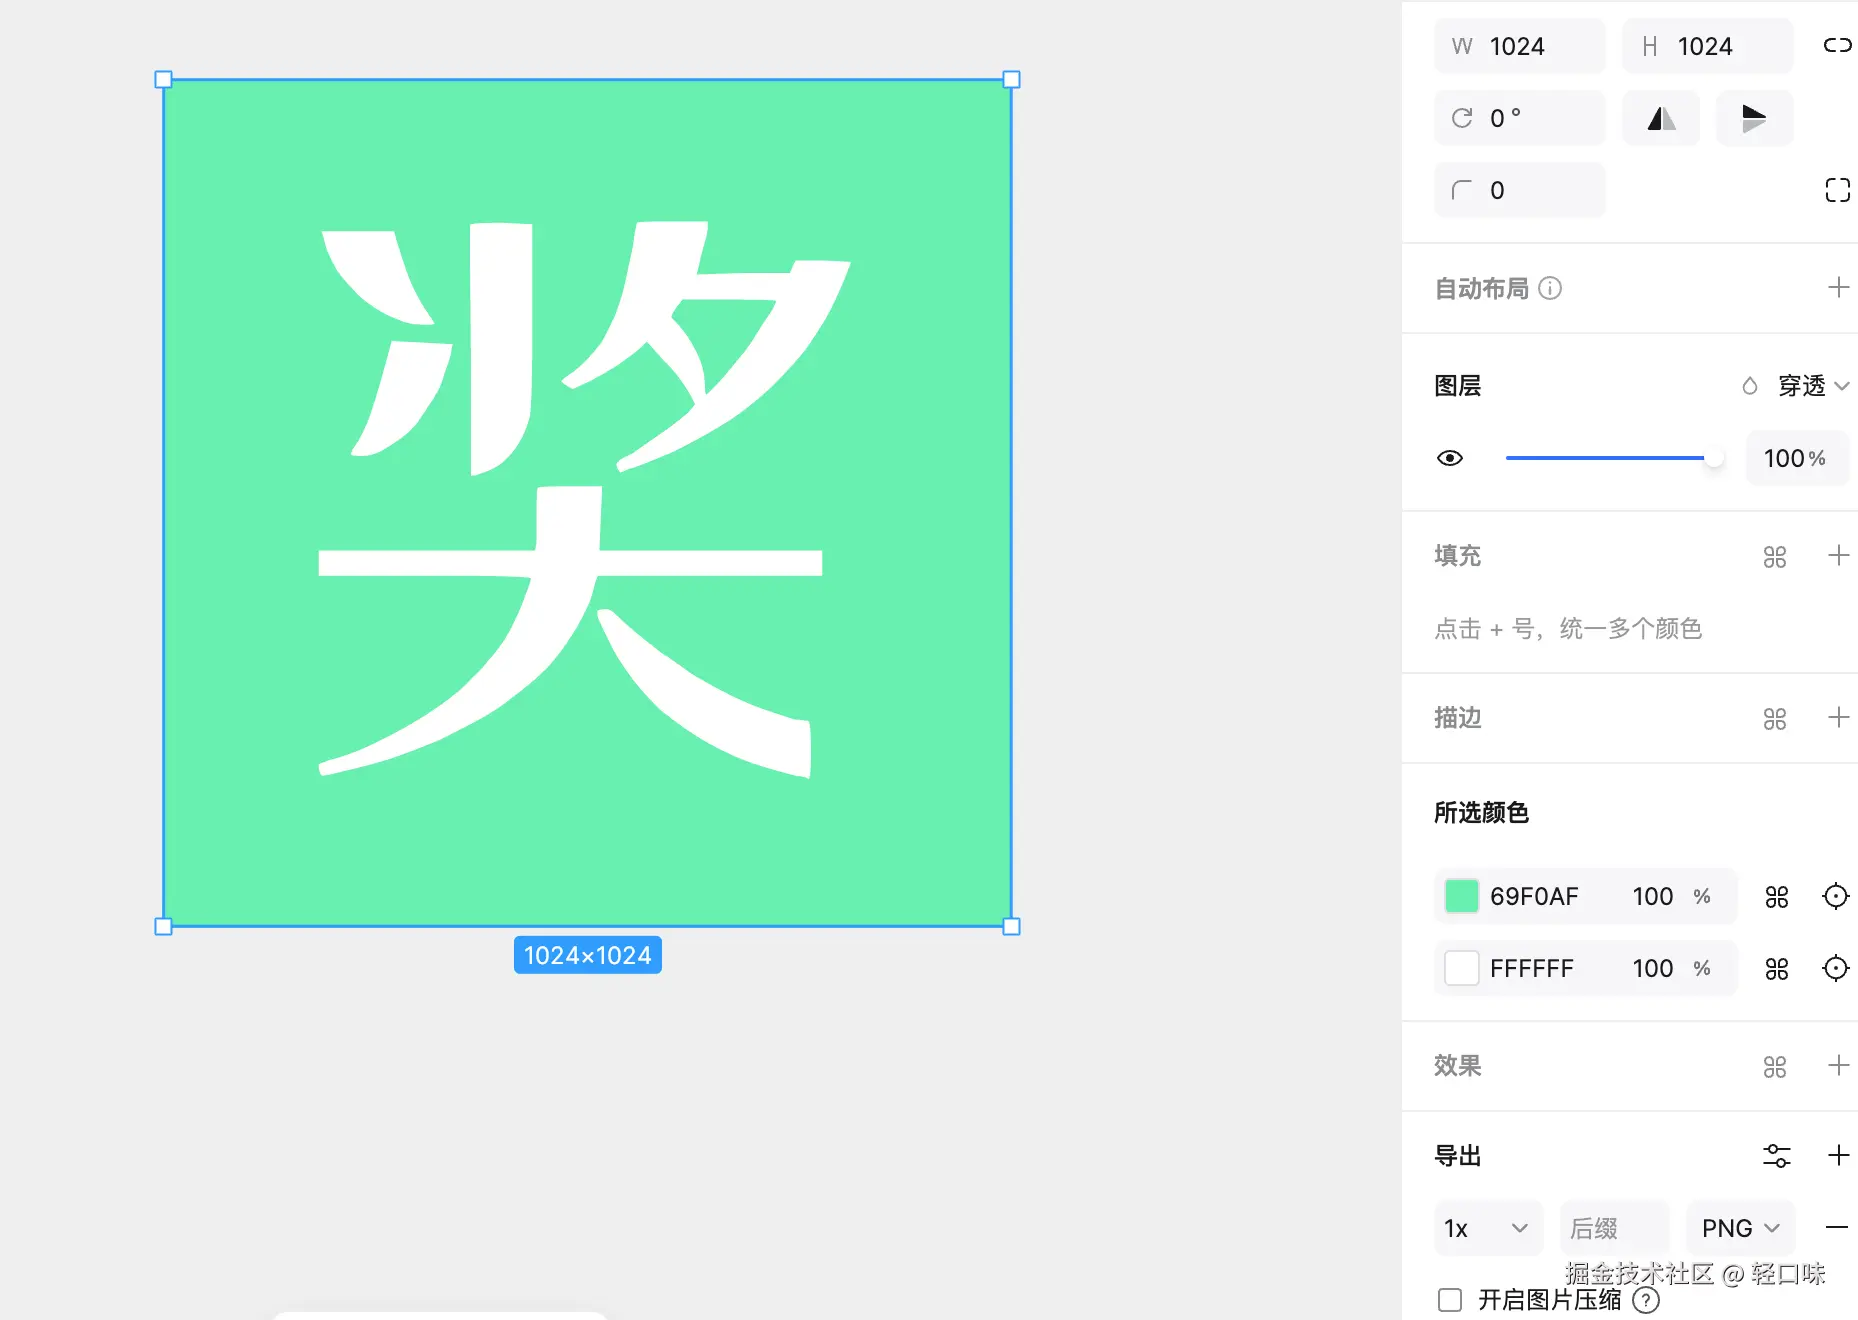Screen dimensions: 1858x1320
Task: Open the image compression help icon
Action: [x=1646, y=1300]
